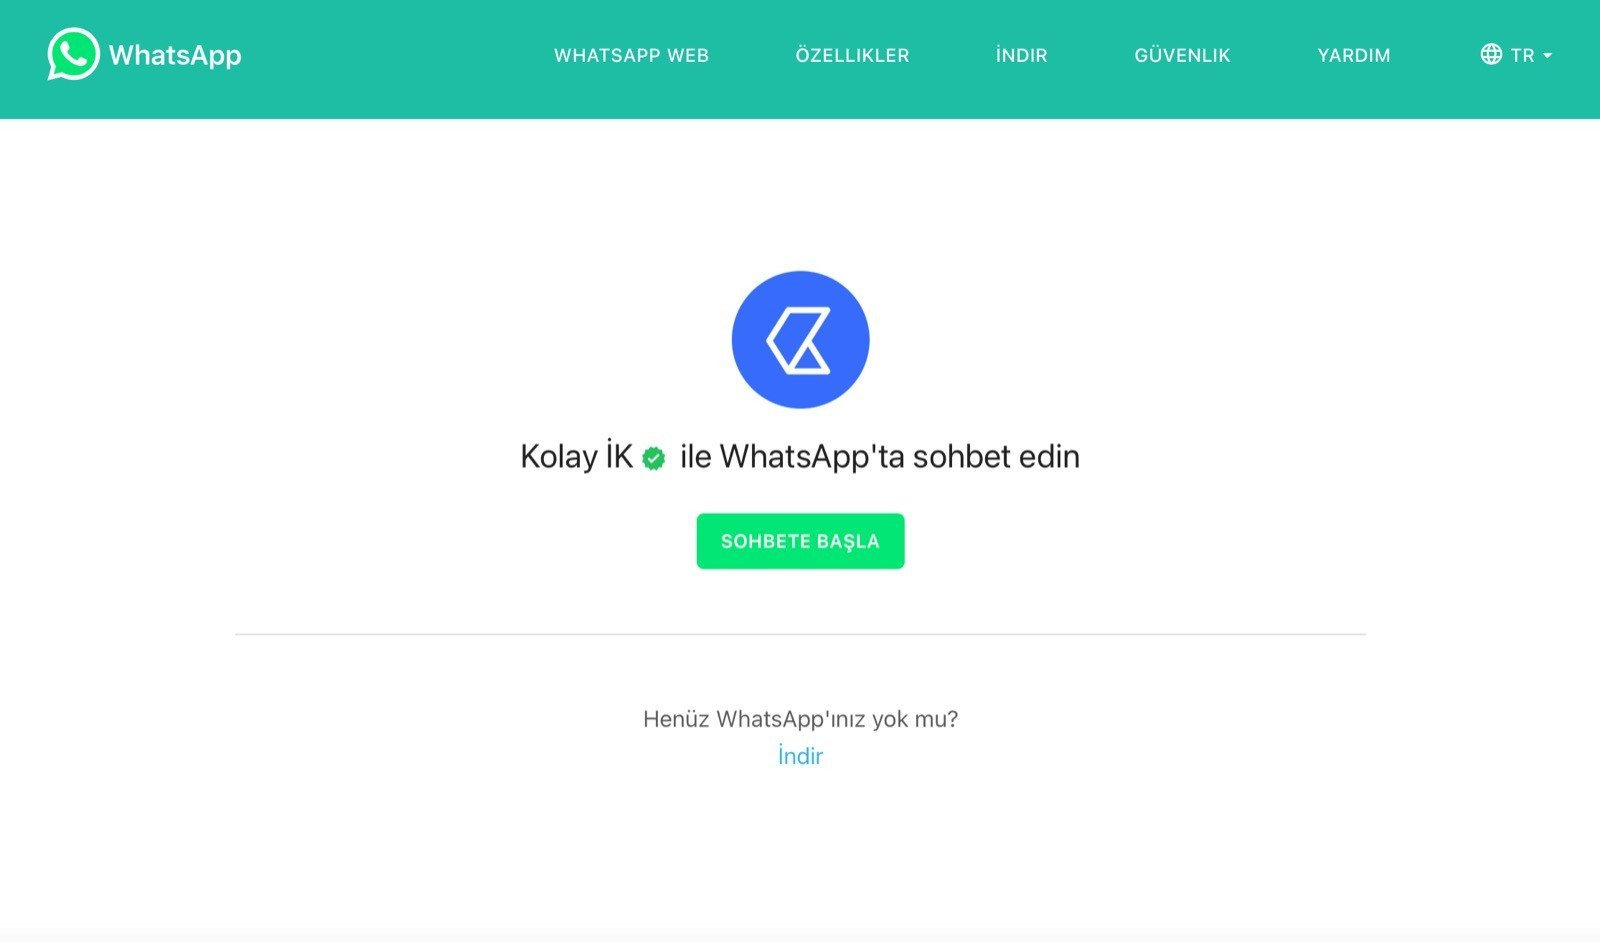Go to the ÖZELLİKLER page
The image size is (1600, 942).
pos(852,56)
